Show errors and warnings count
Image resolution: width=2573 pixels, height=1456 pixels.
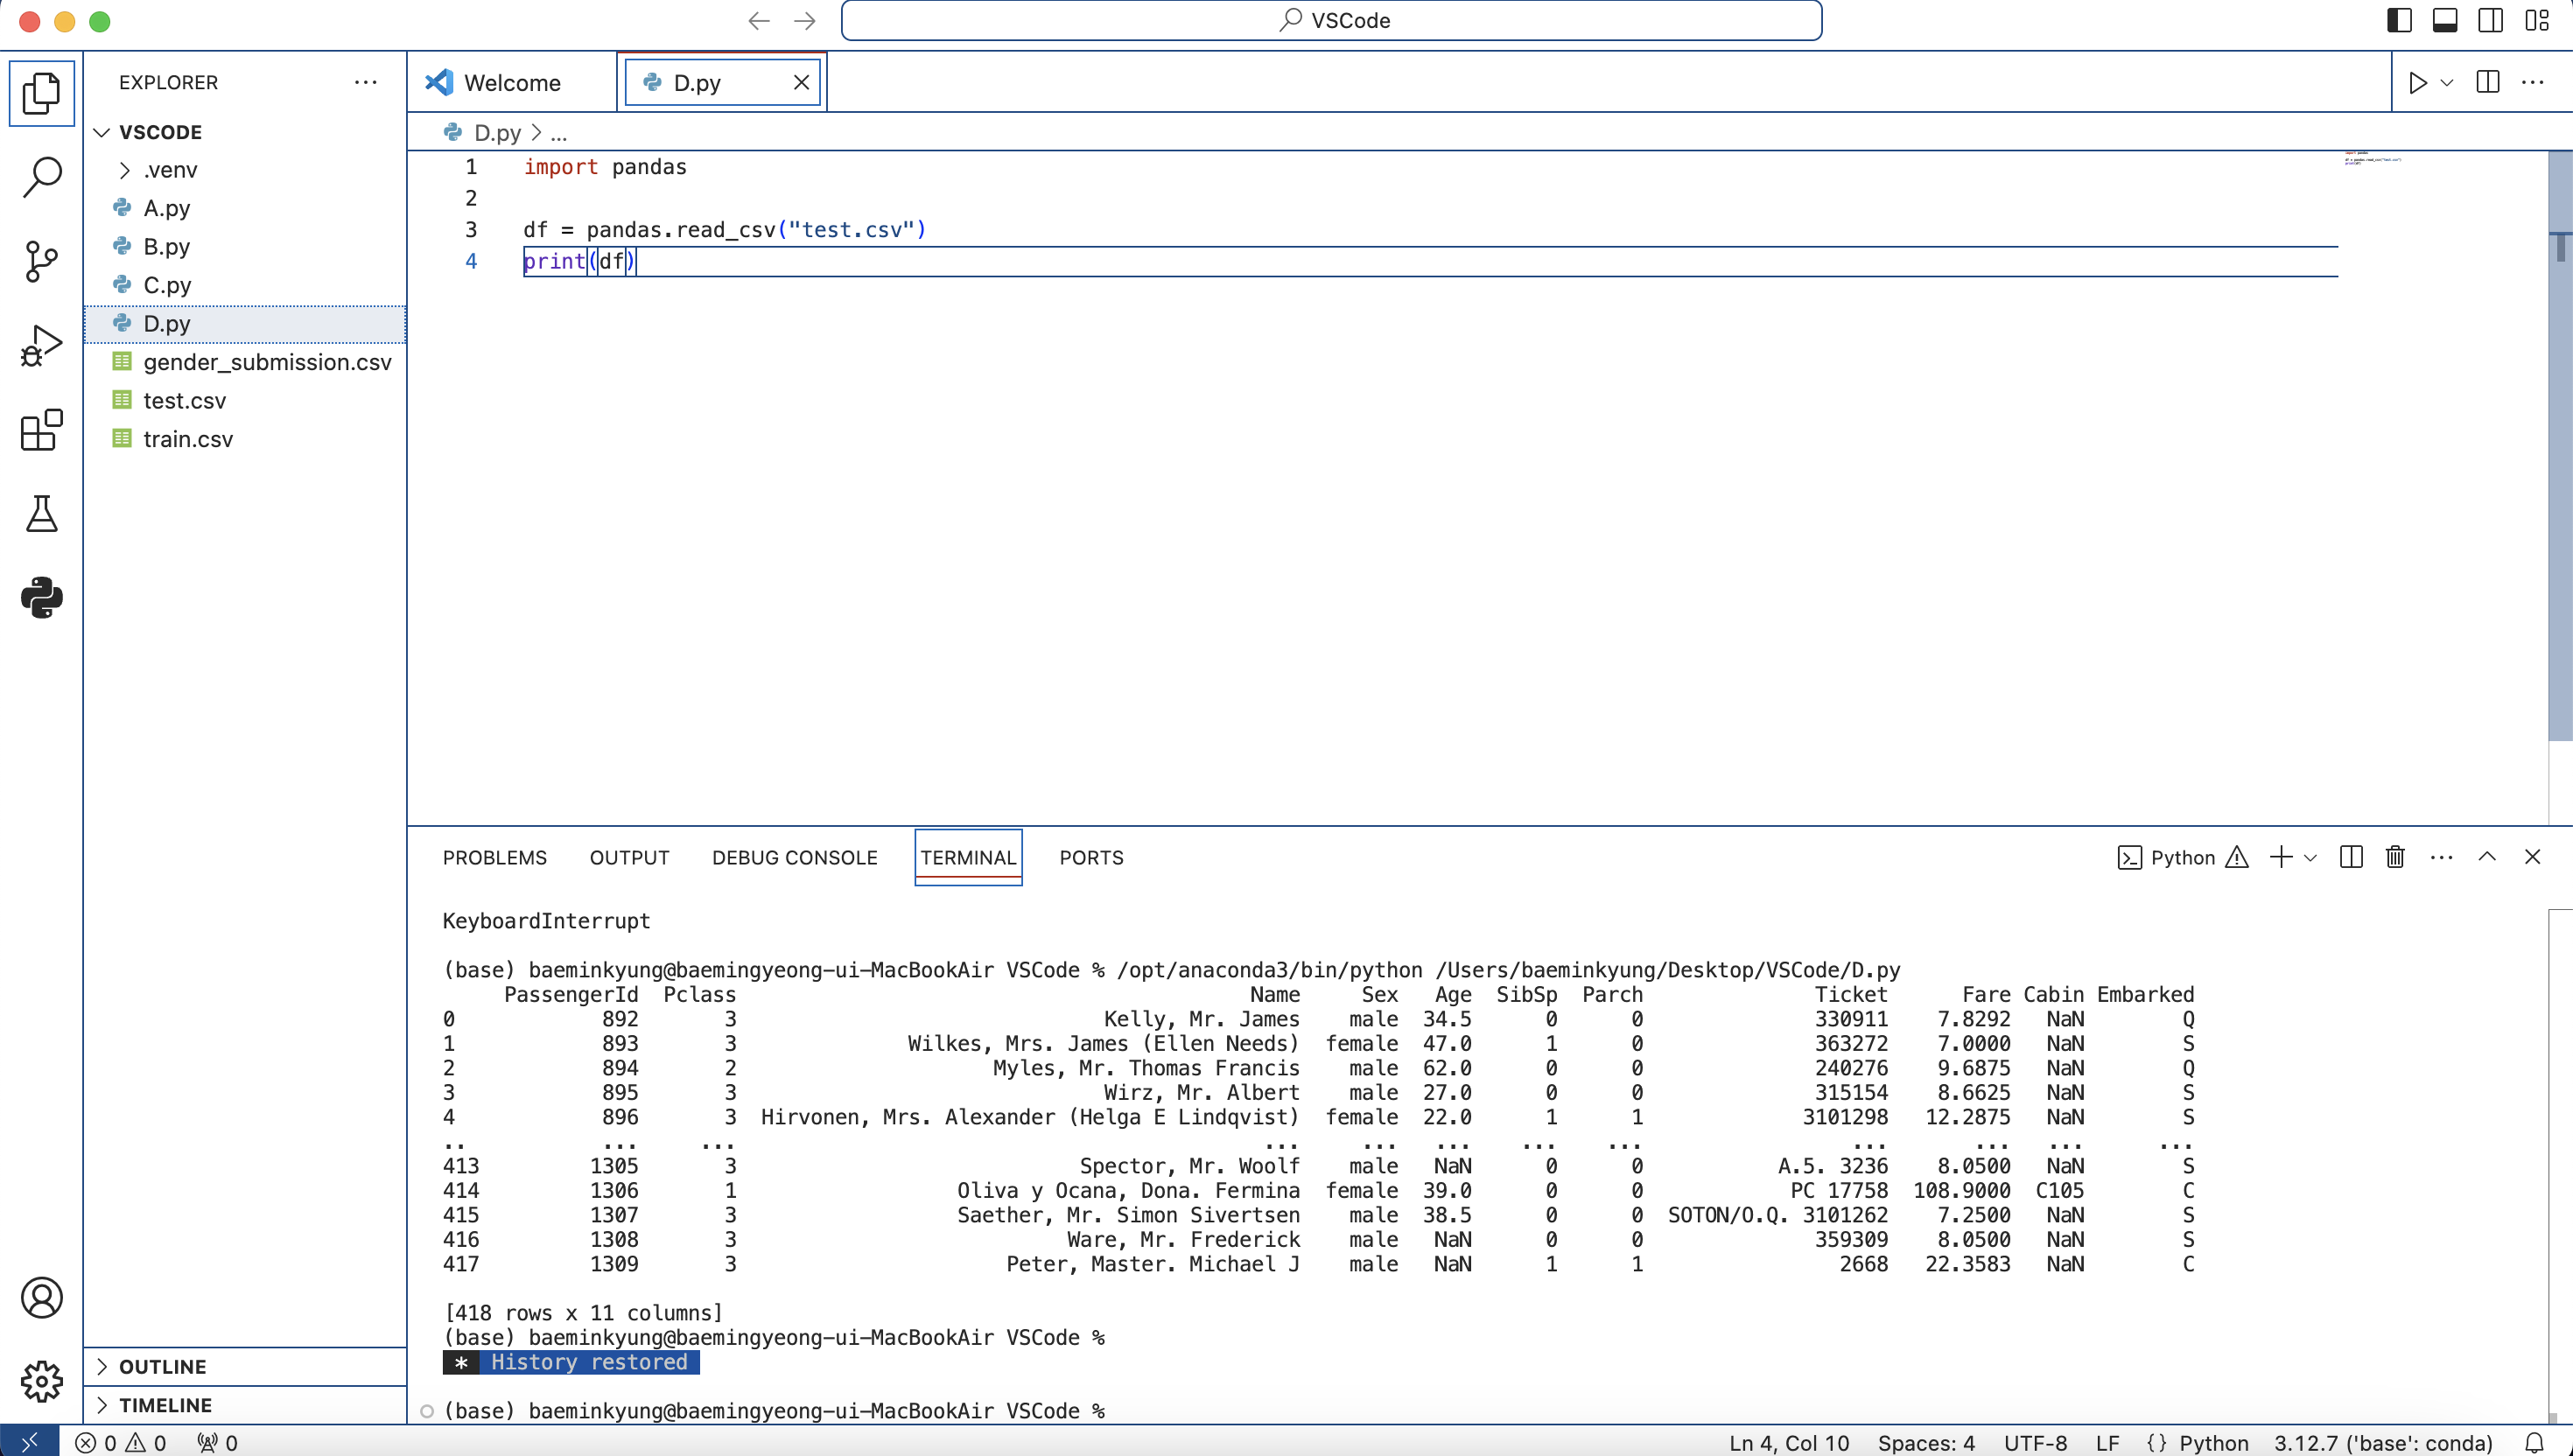pyautogui.click(x=121, y=1442)
